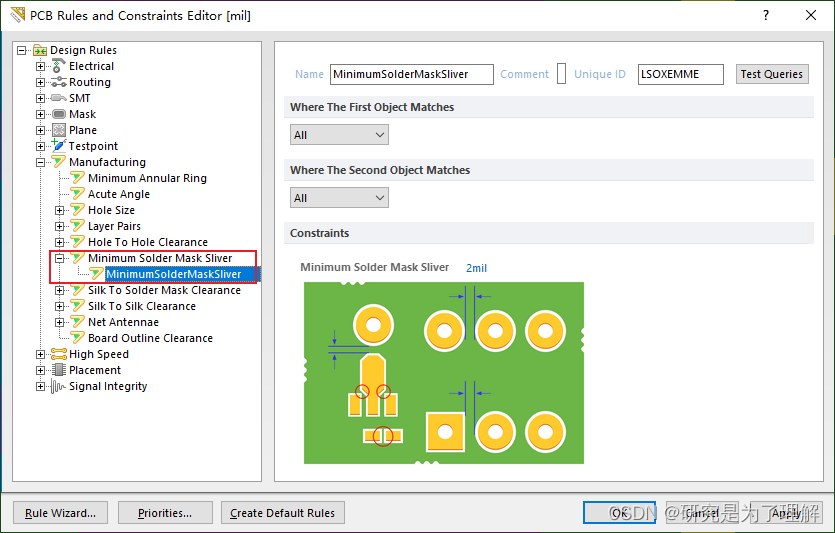
Task: Click the Testpoint category icon
Action: click(x=59, y=145)
